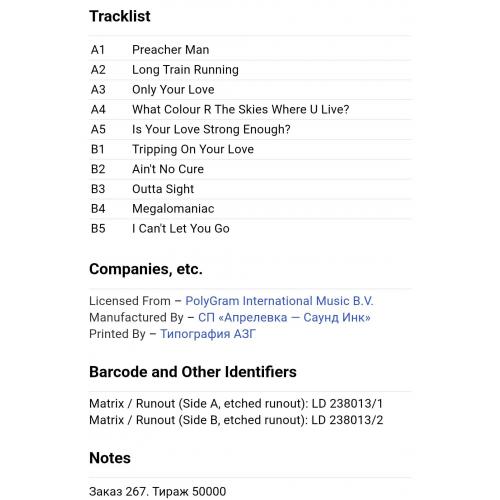Select track B5 I Can't Let You Go
The height and width of the screenshot is (500, 500).
[250, 229]
